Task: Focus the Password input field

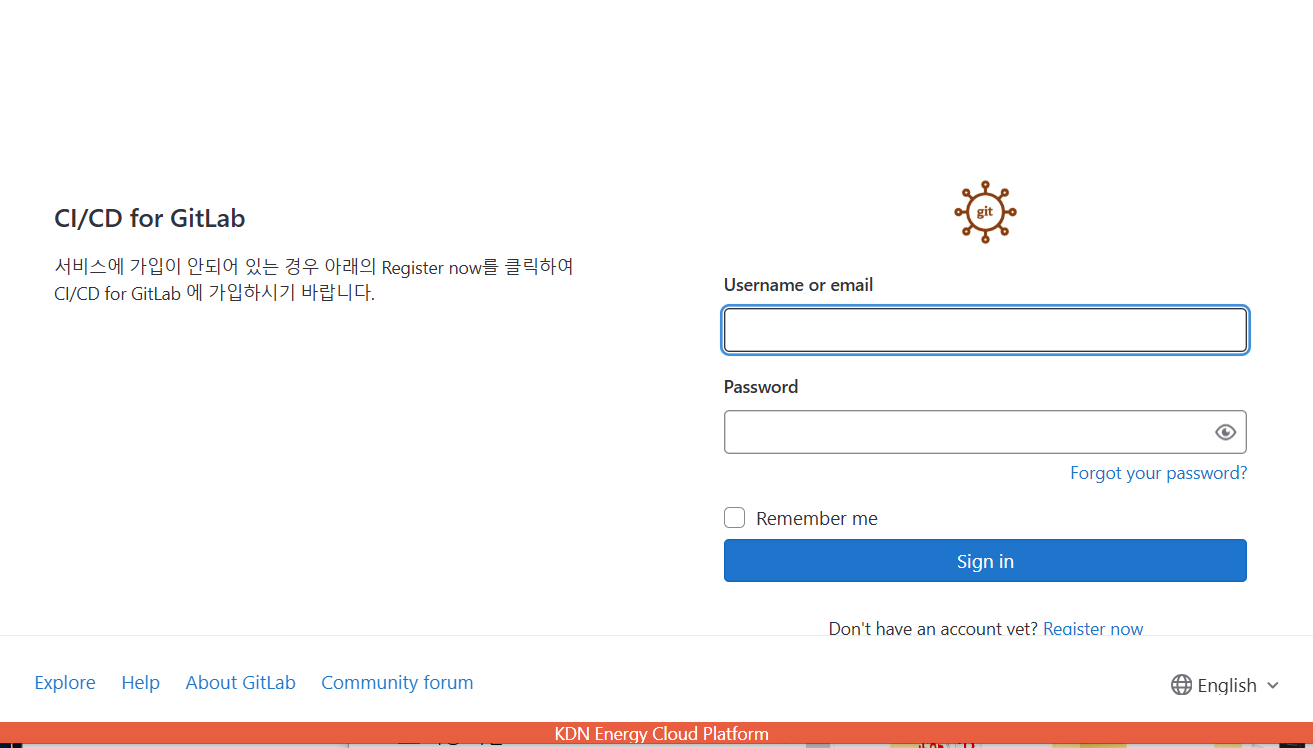Action: tap(985, 432)
